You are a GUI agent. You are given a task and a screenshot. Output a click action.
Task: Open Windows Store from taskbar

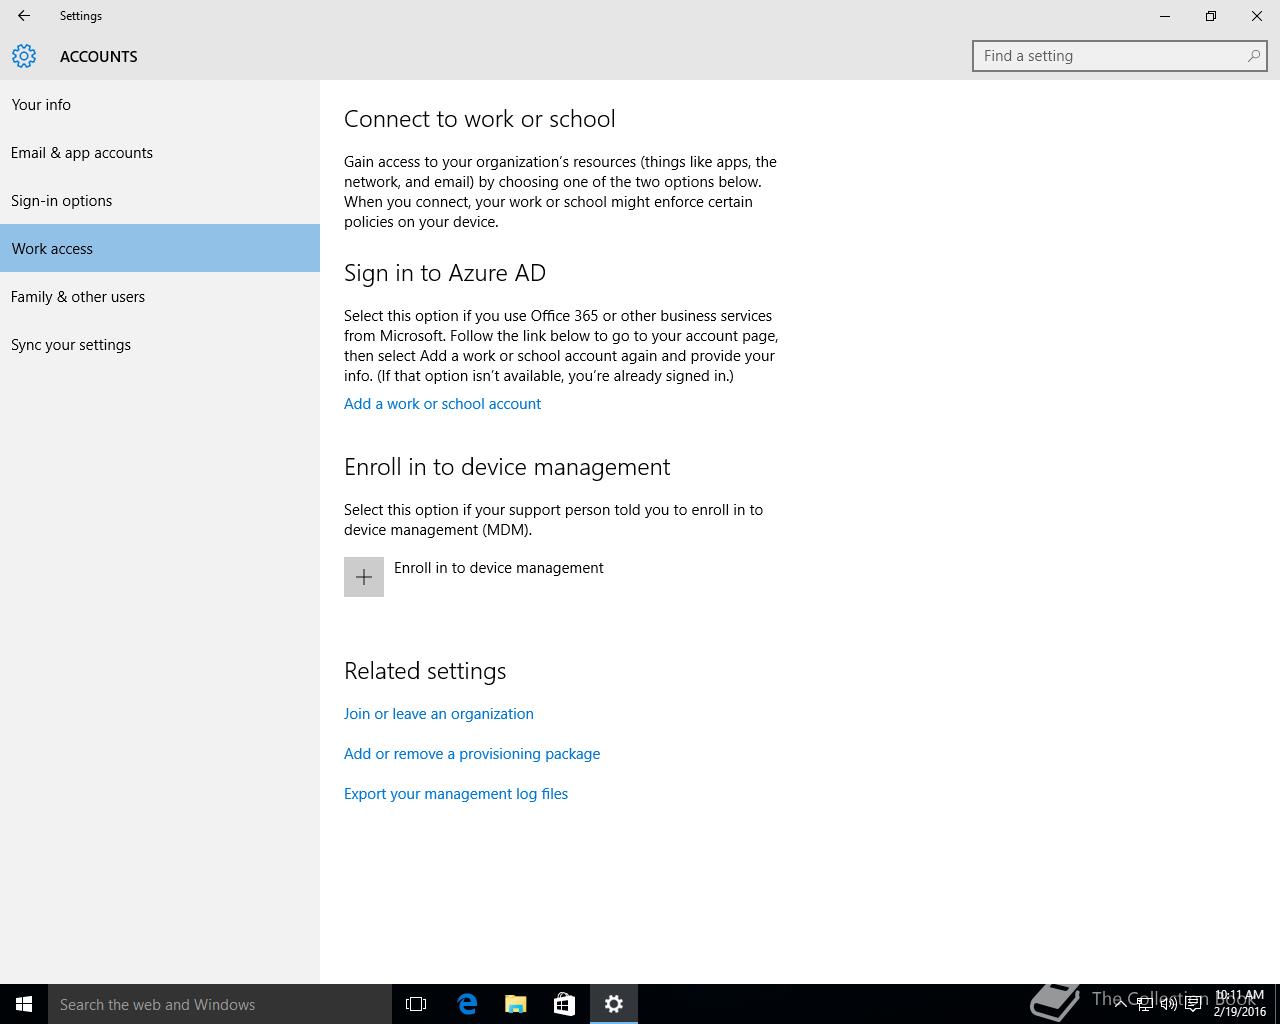564,1004
